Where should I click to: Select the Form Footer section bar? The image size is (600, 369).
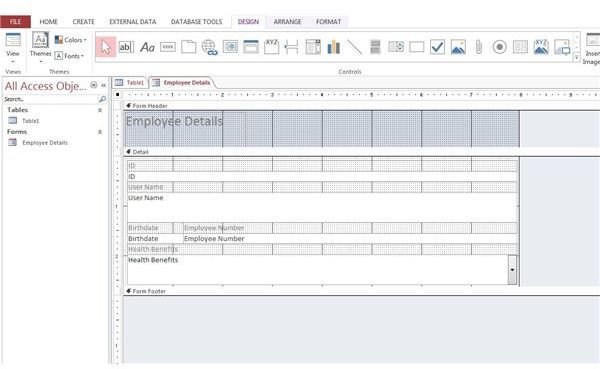362,291
